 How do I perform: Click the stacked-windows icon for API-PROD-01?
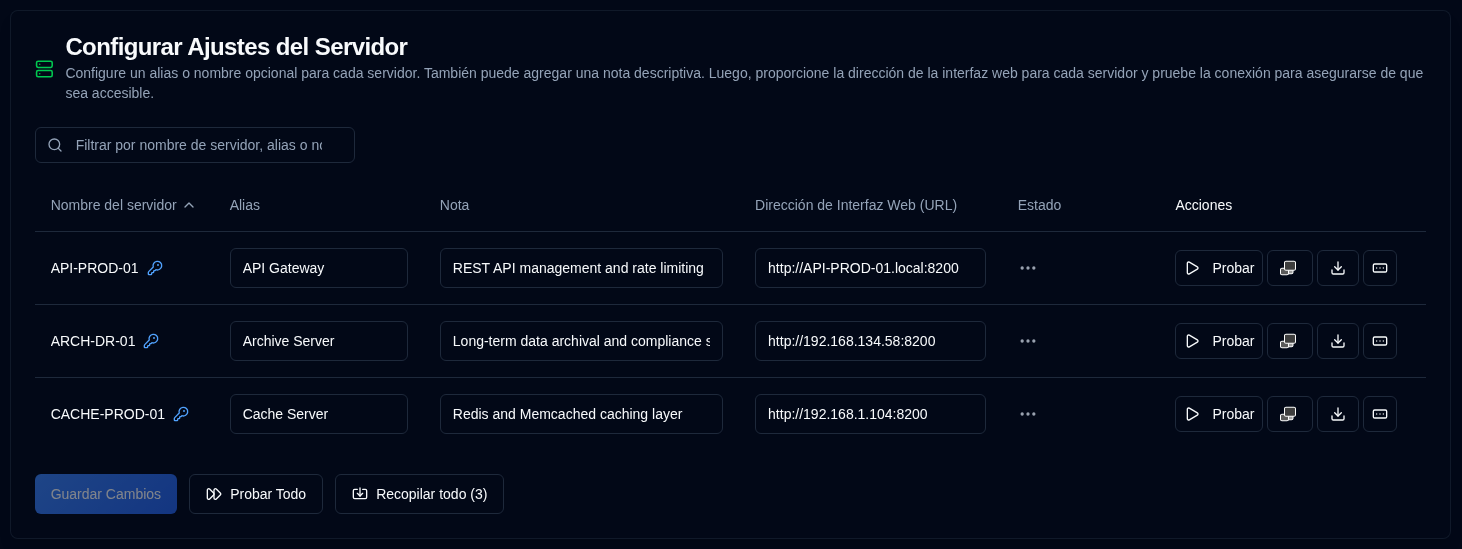tap(1289, 268)
